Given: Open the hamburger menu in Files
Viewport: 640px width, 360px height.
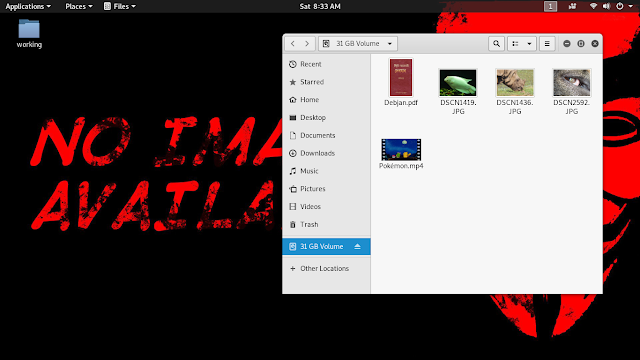Looking at the screenshot, I should pos(547,44).
